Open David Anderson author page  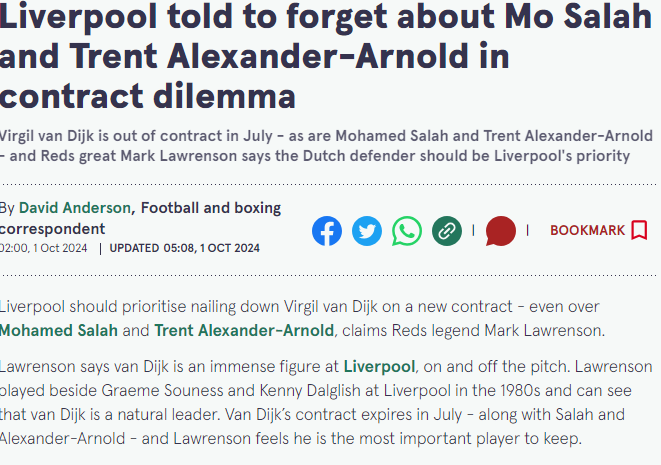75,208
